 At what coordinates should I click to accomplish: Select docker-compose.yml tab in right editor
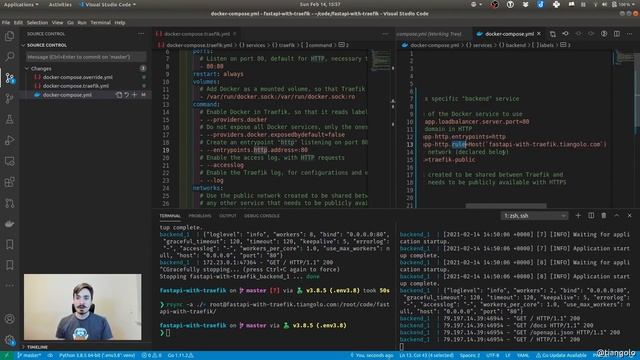coord(509,34)
